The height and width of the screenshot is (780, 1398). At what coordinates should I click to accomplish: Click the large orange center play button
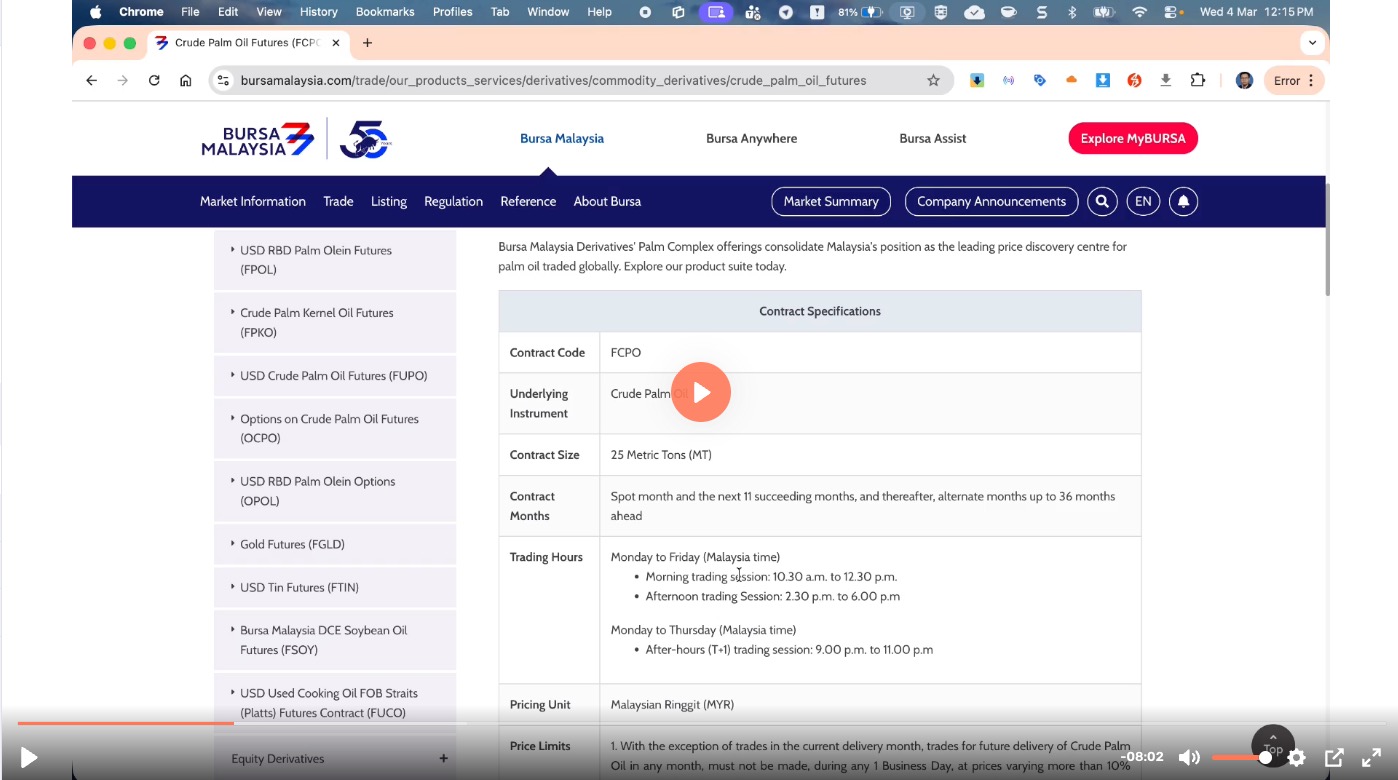pyautogui.click(x=701, y=392)
